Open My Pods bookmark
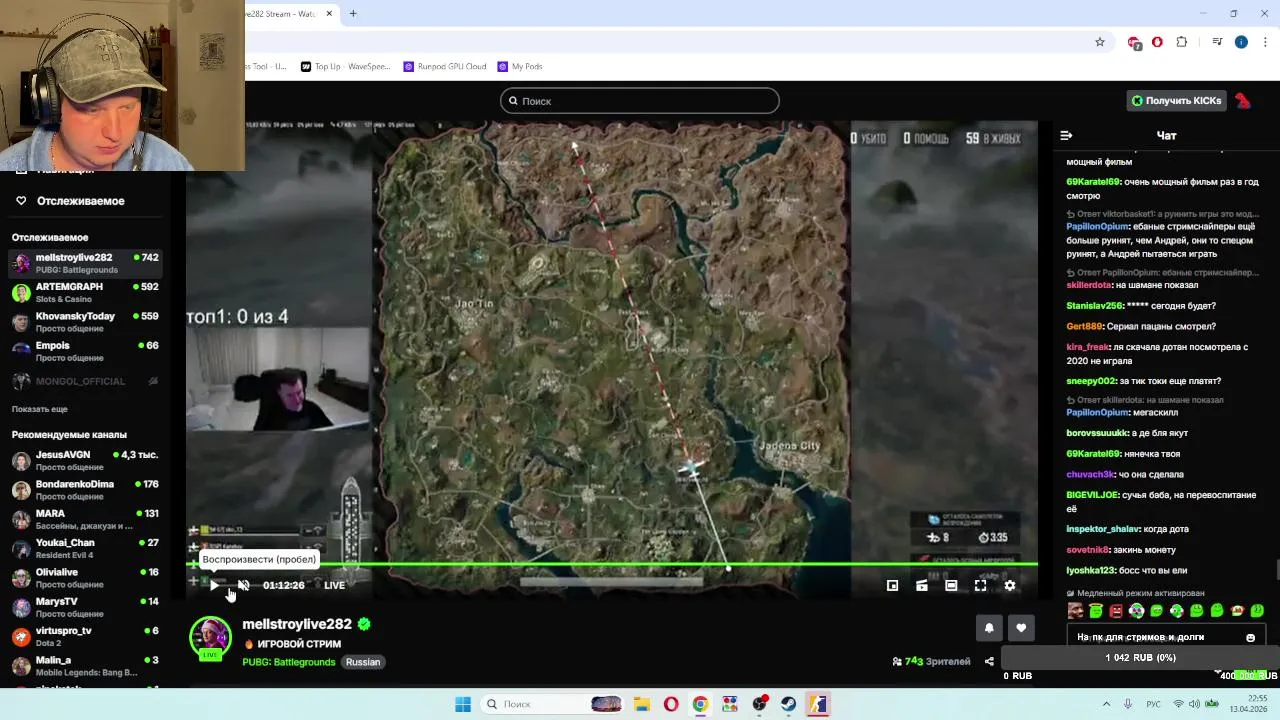 [520, 67]
